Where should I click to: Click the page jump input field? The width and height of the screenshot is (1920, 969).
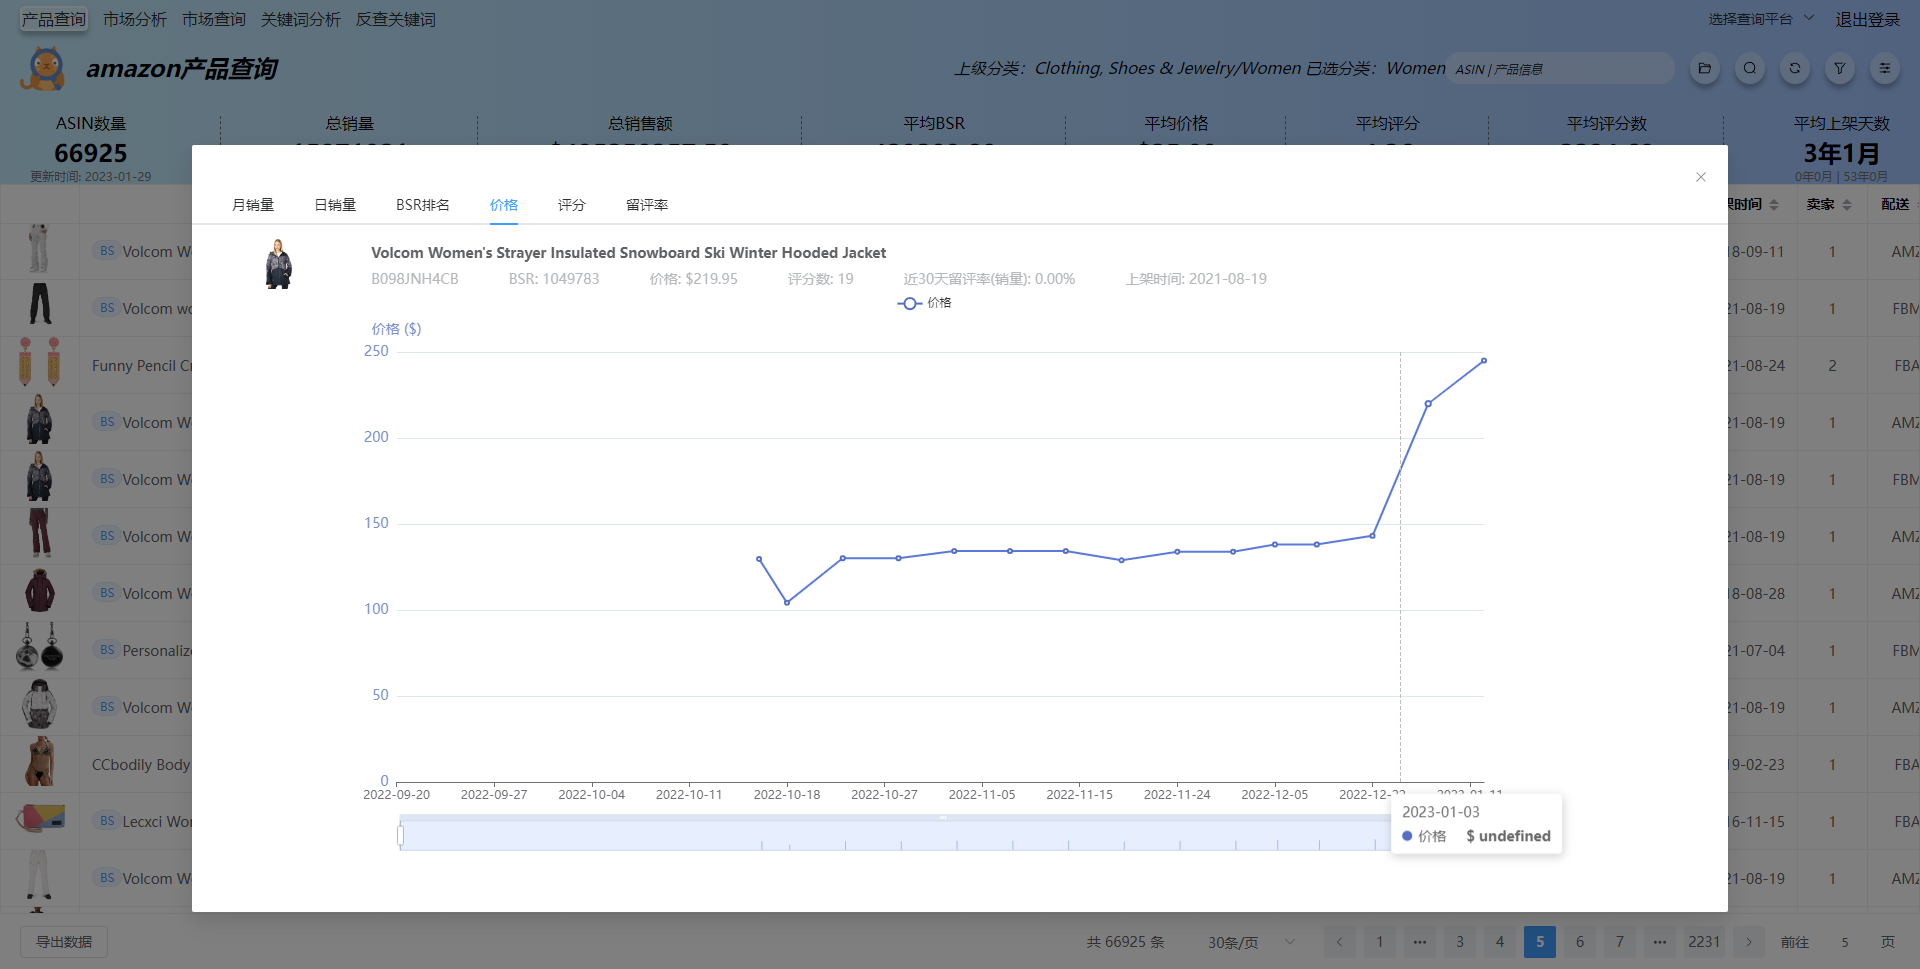point(1845,942)
